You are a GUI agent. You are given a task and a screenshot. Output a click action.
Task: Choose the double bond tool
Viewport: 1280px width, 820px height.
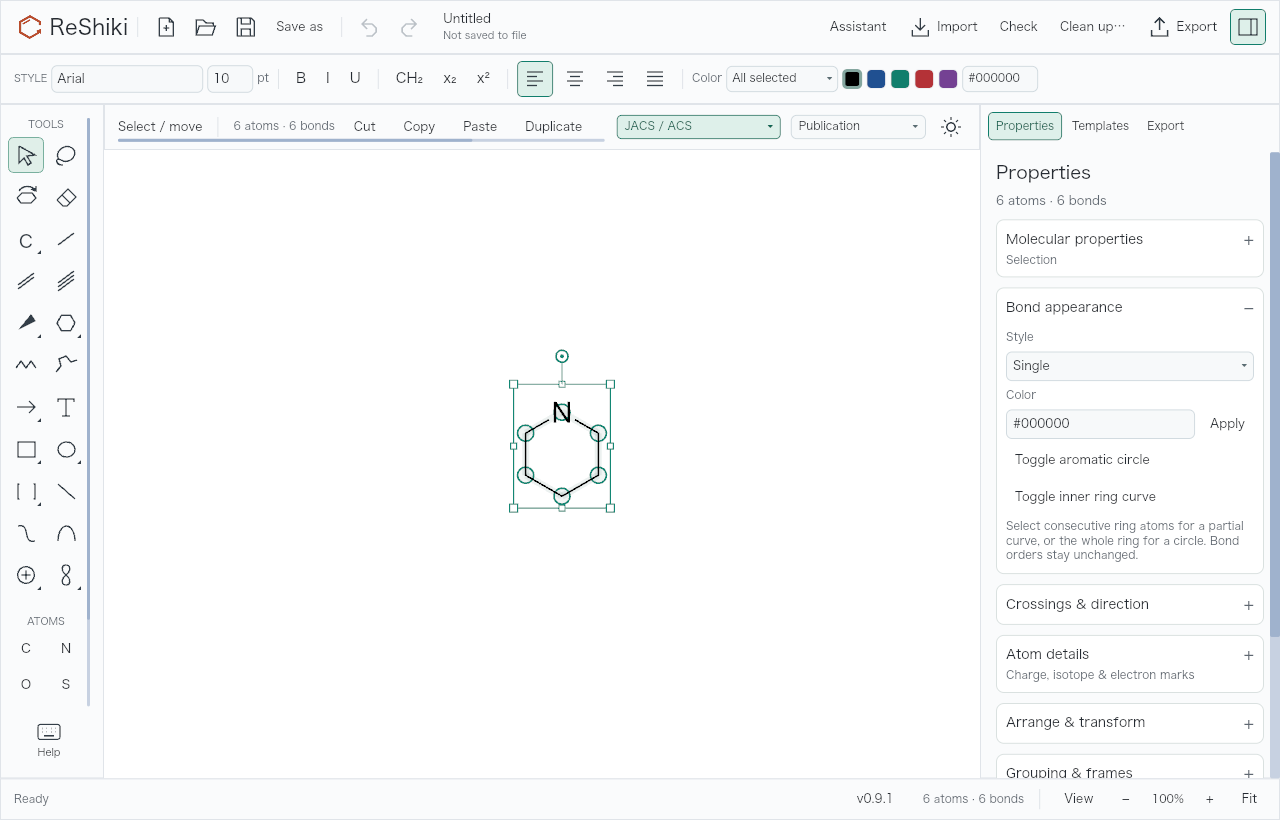[x=26, y=281]
